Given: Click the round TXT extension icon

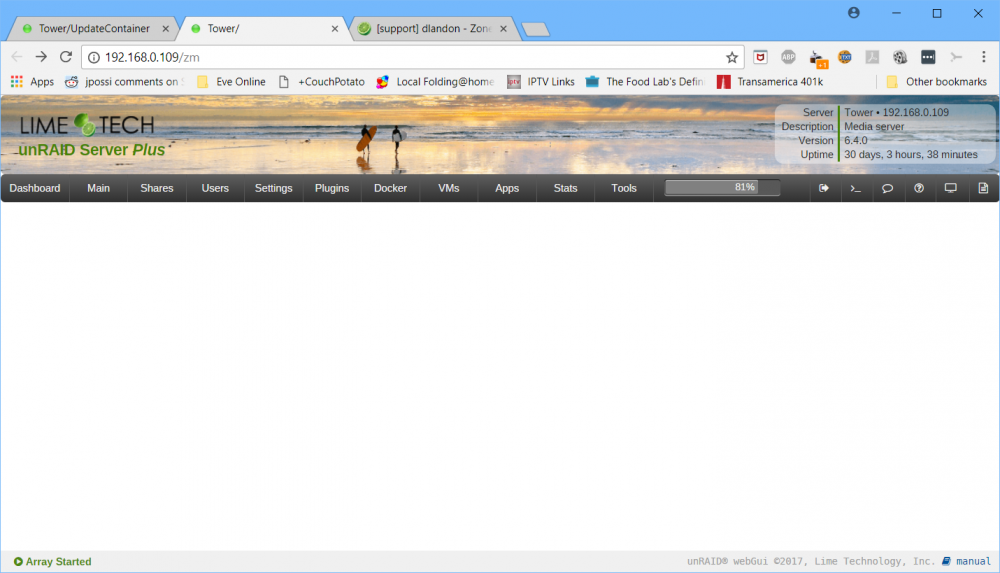Looking at the screenshot, I should pos(844,57).
